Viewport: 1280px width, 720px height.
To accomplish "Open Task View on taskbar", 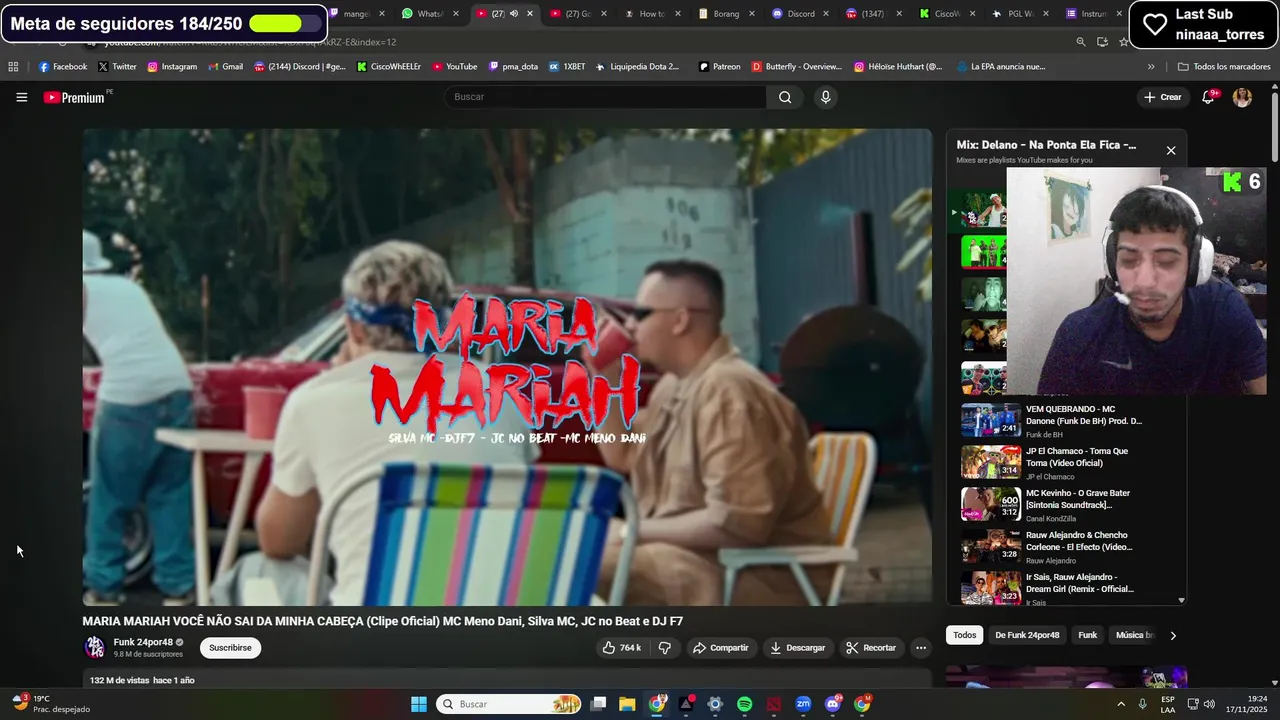I will [x=598, y=704].
